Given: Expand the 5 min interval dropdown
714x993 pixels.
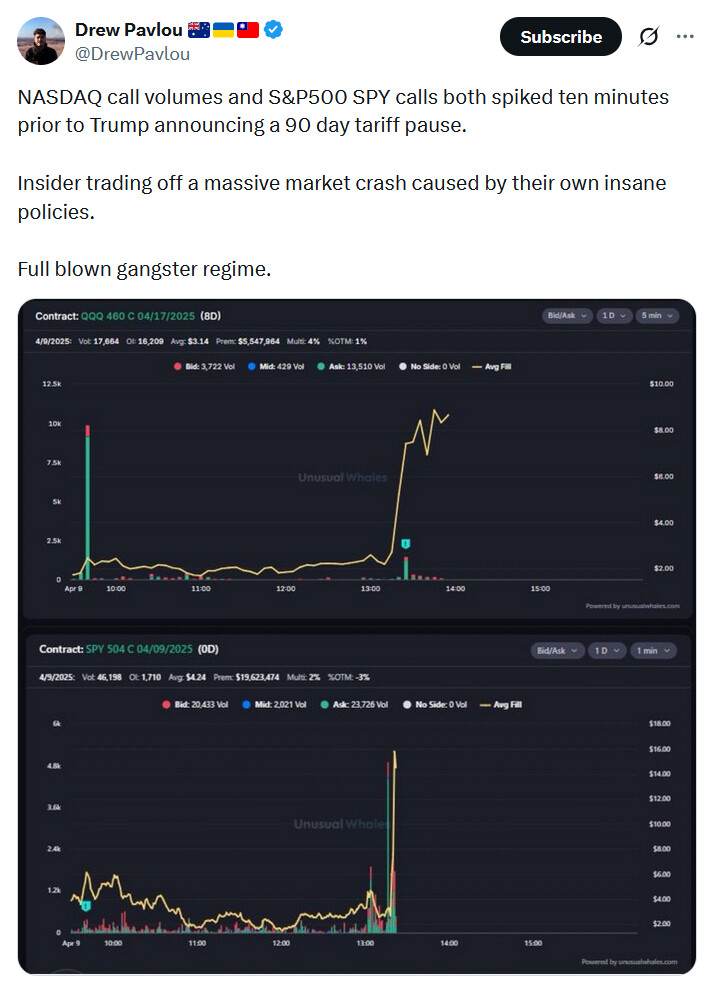Looking at the screenshot, I should pos(656,315).
